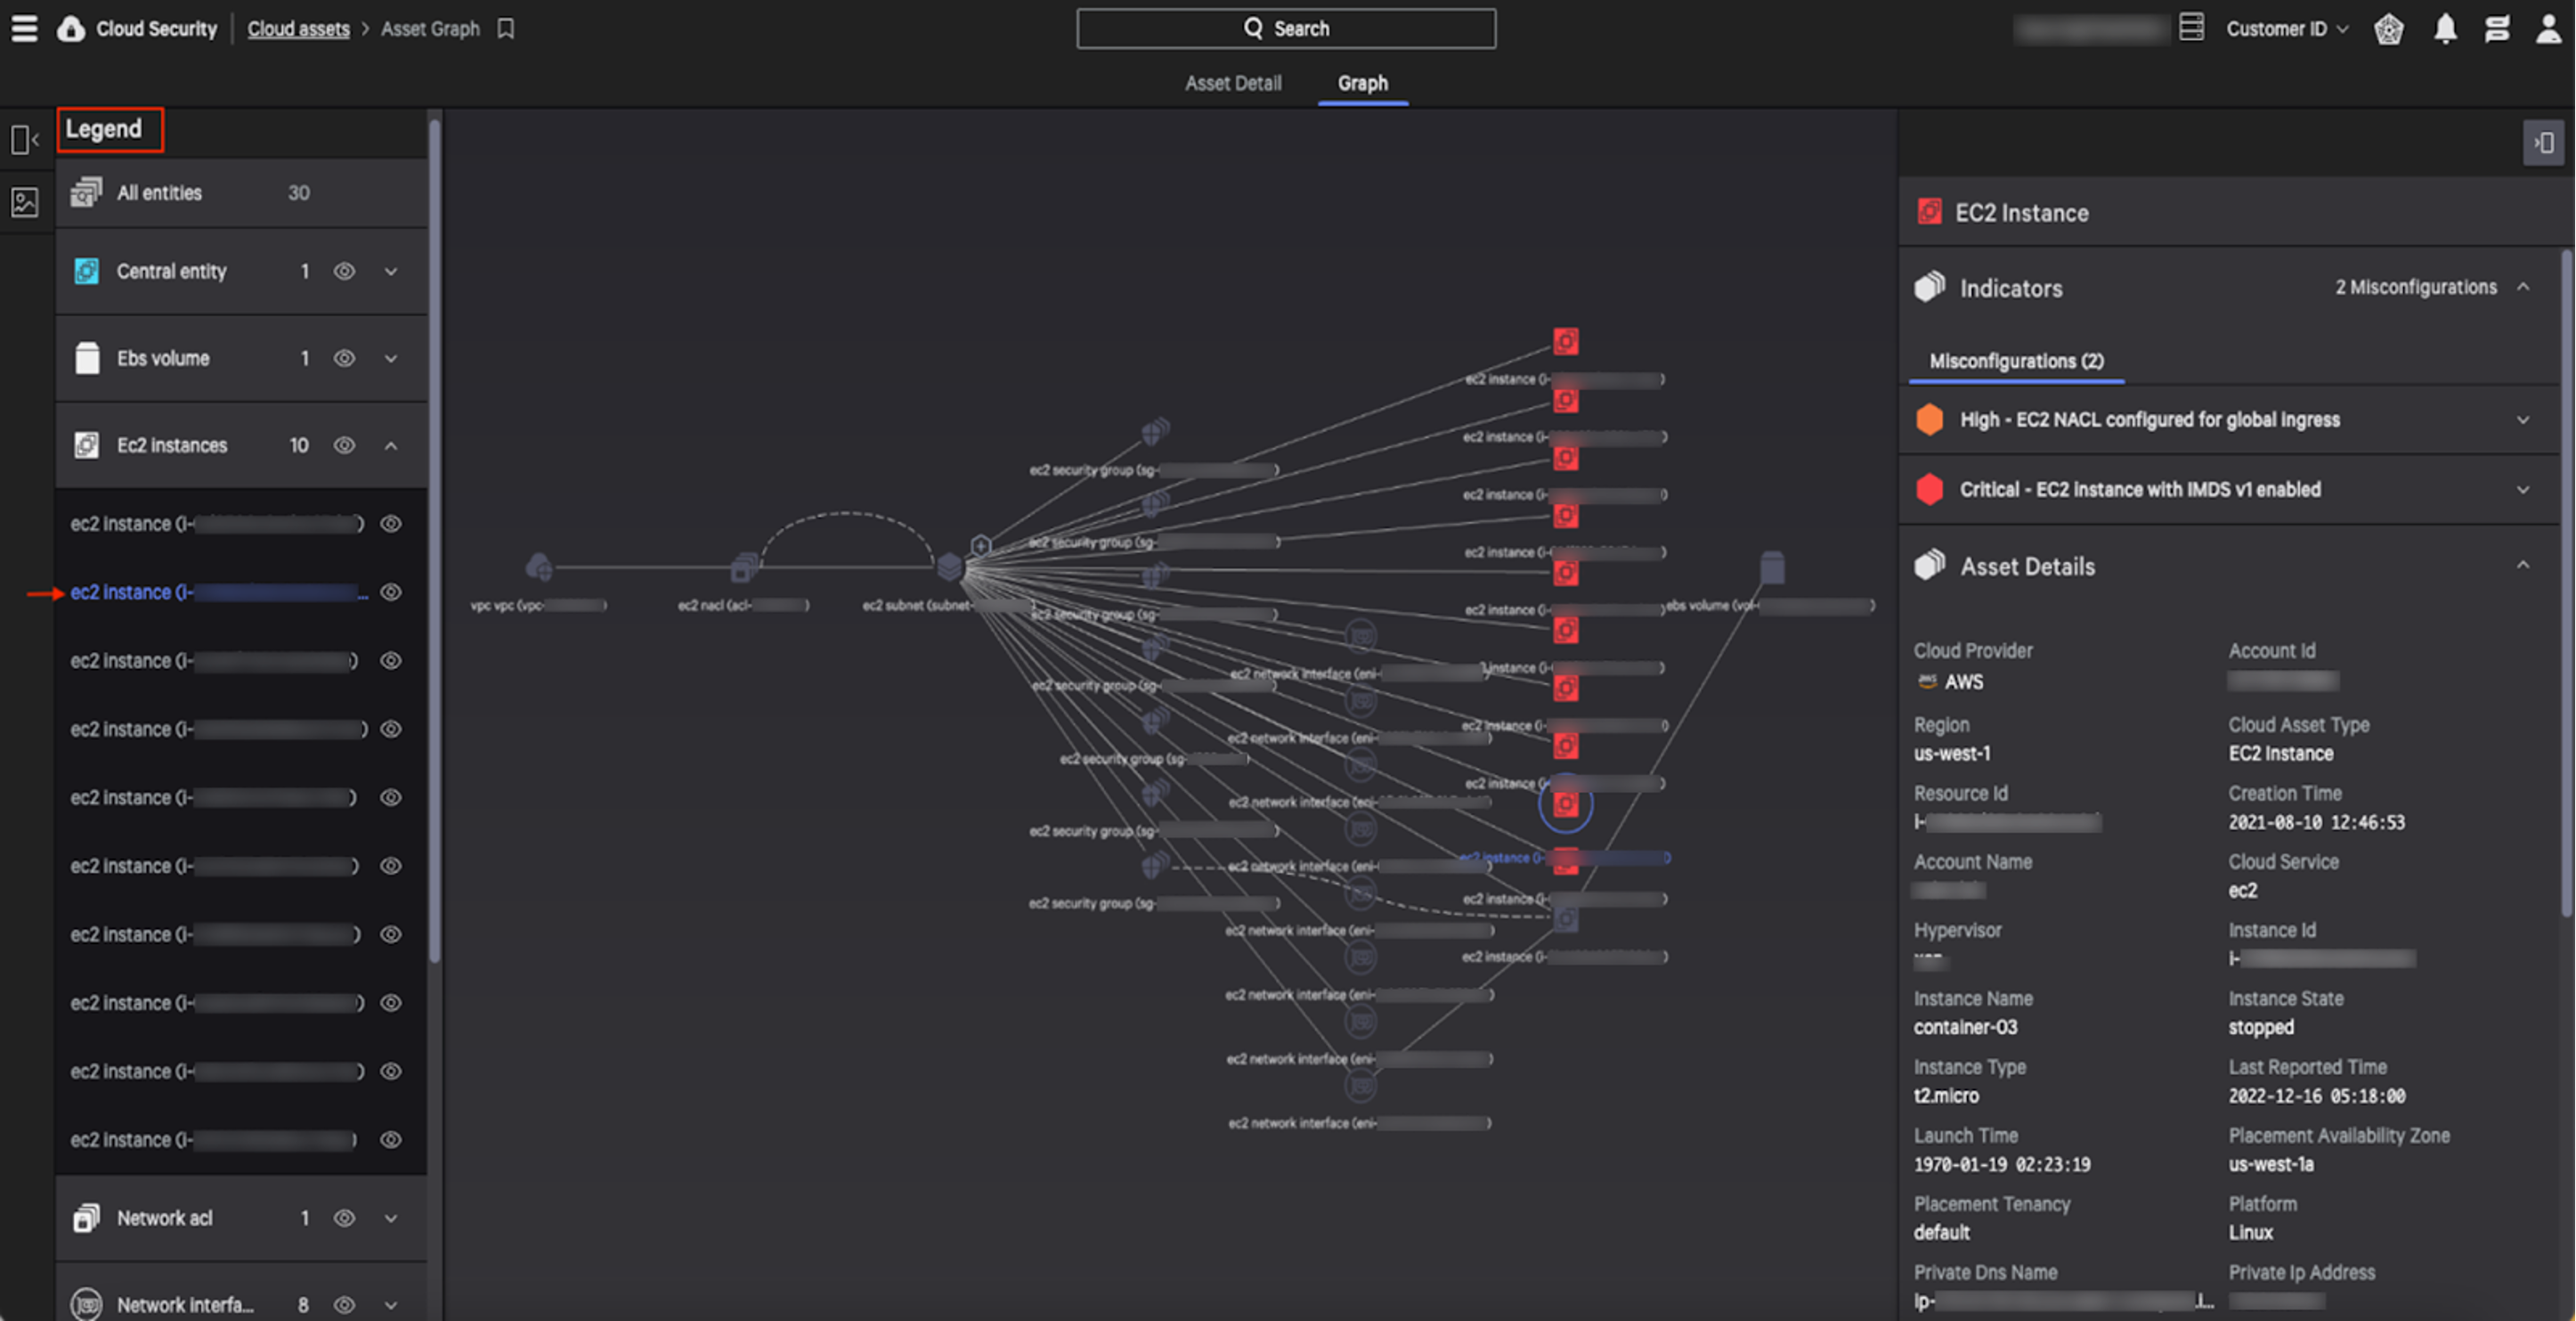Click the All entities stack icon
This screenshot has height=1321, width=2576.
tap(86, 192)
